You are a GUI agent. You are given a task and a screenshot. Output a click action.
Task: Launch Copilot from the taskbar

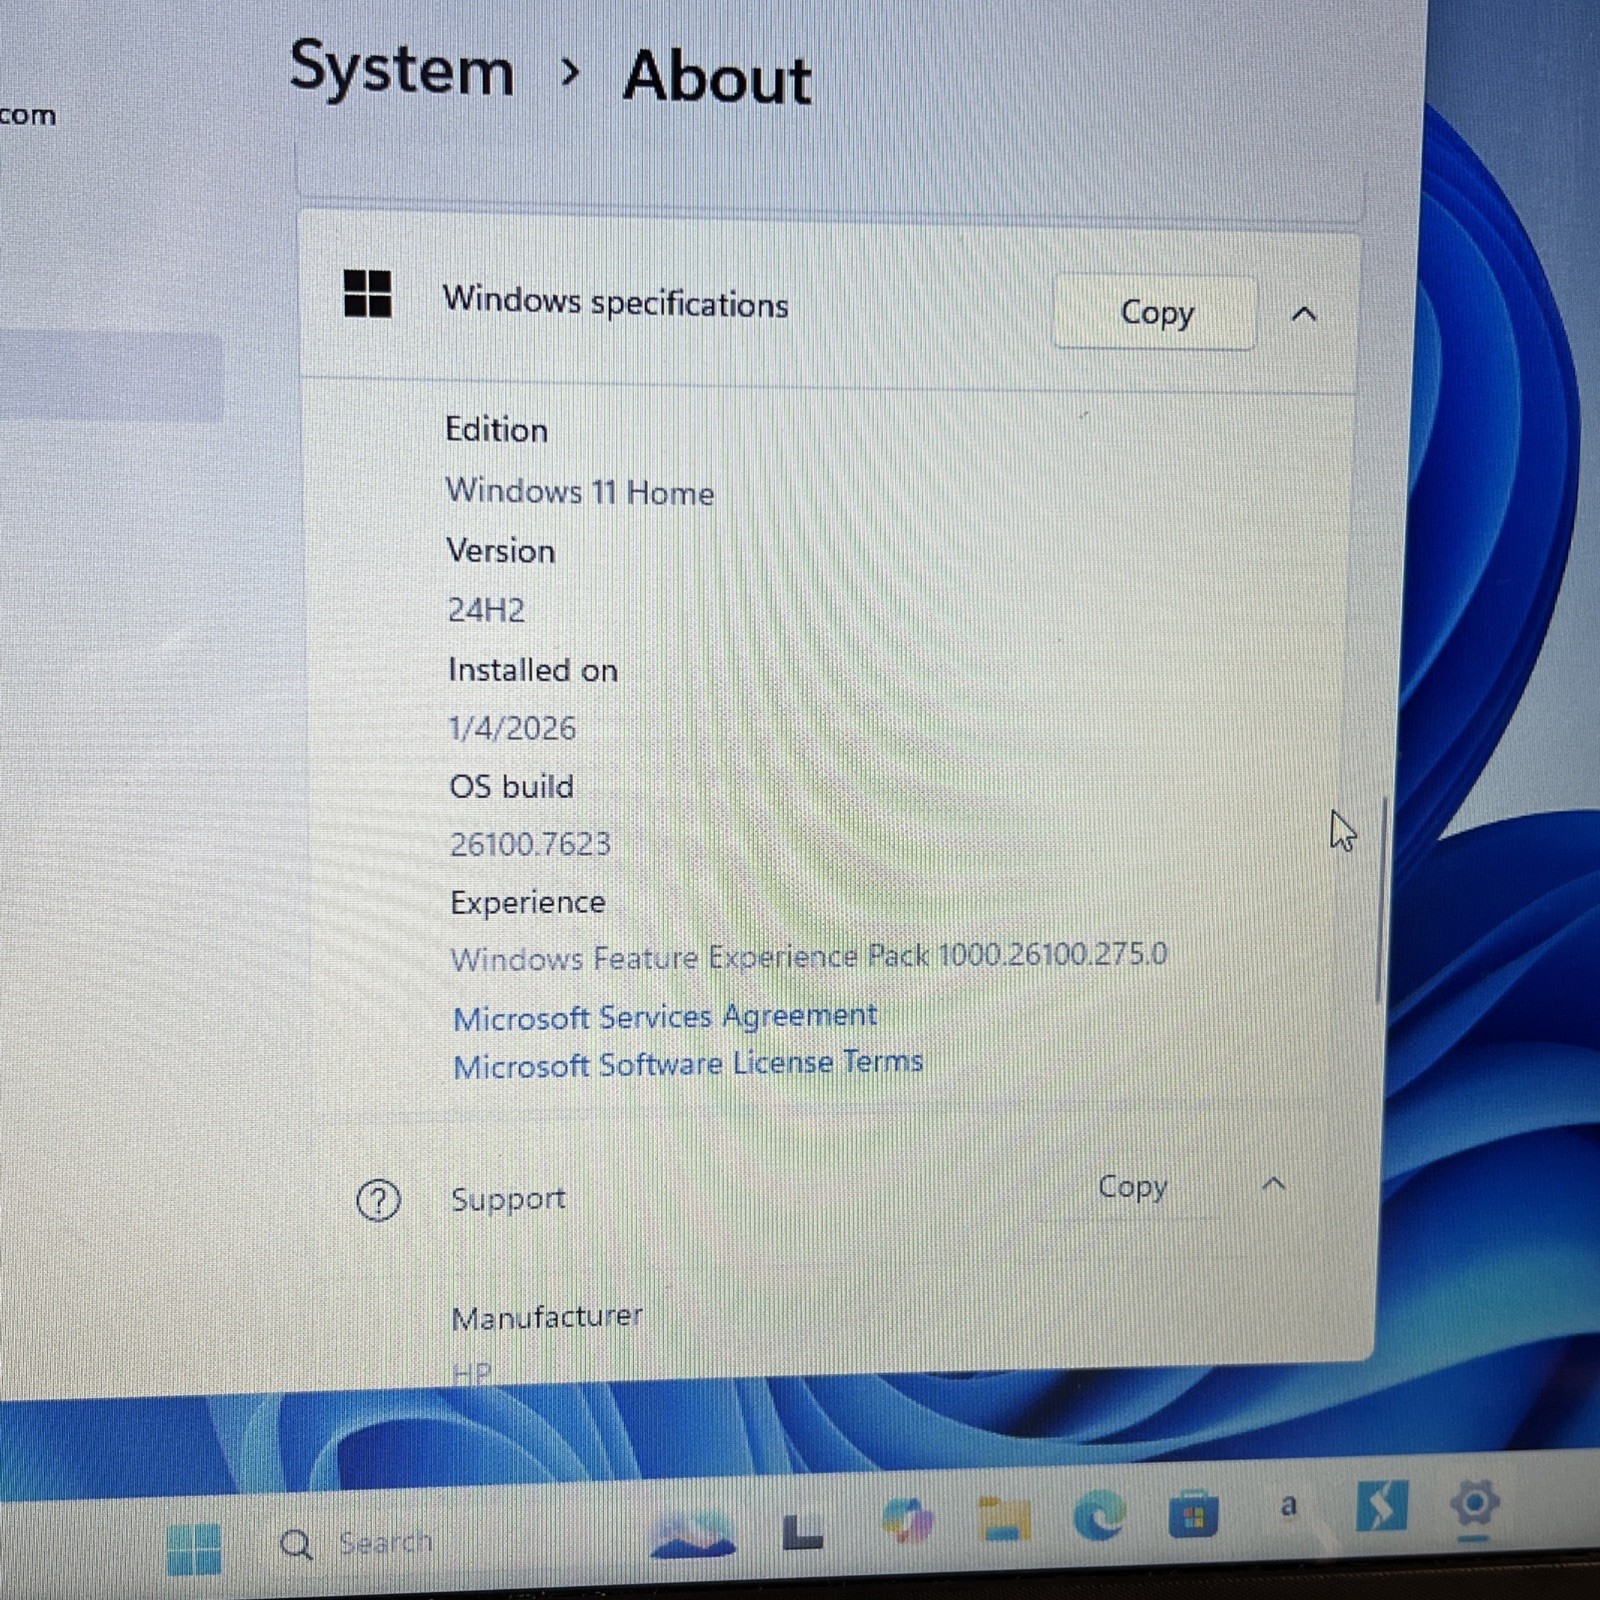(x=908, y=1521)
